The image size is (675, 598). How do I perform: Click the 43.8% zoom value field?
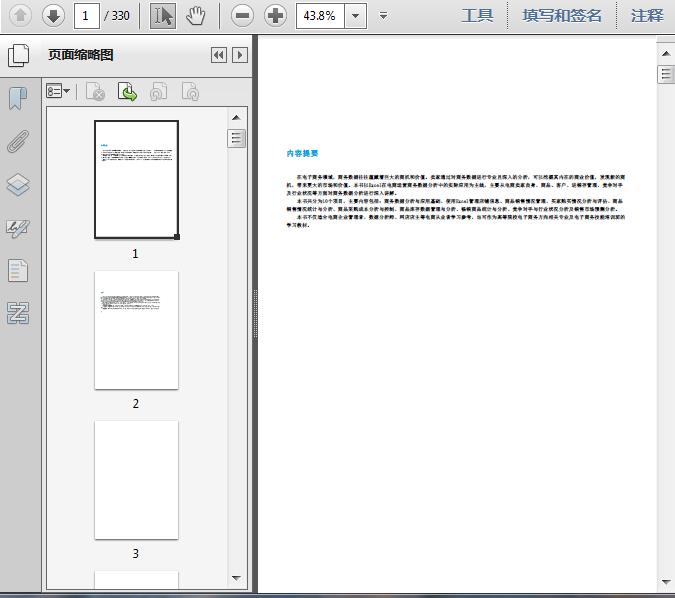coord(320,16)
